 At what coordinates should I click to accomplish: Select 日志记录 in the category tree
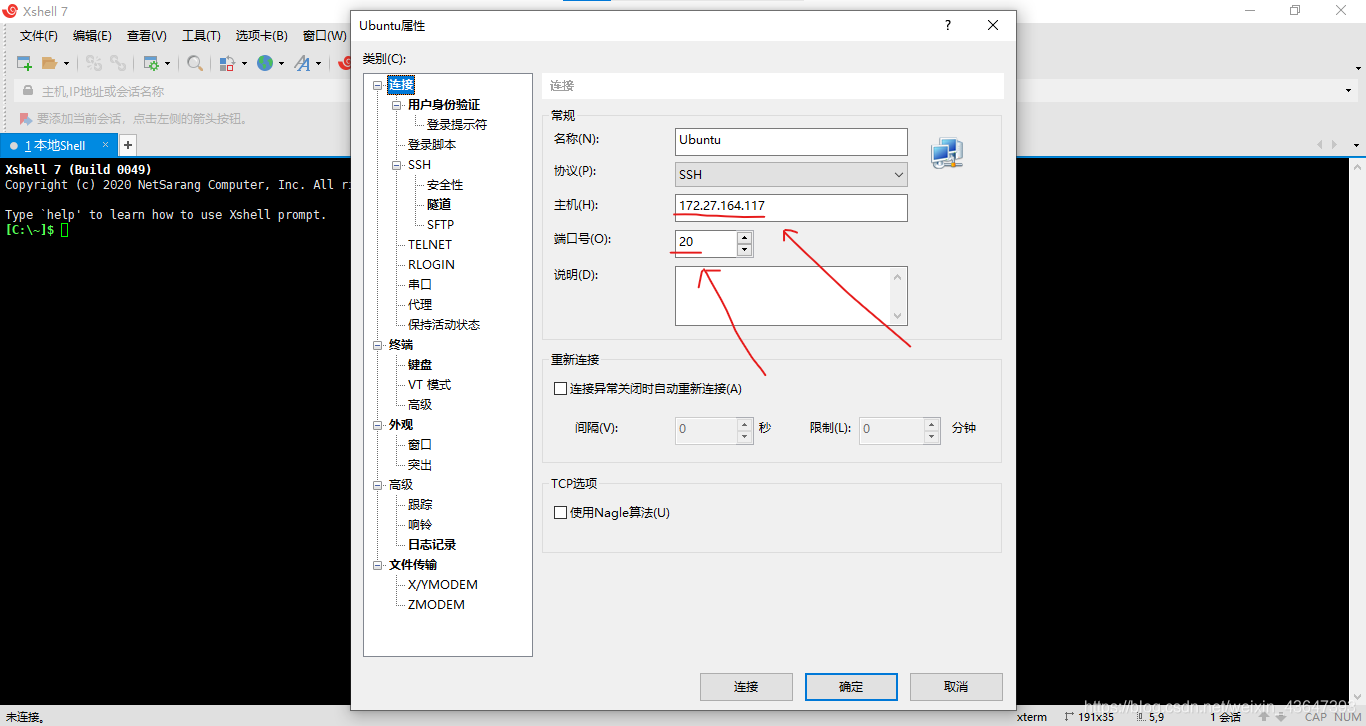point(432,545)
